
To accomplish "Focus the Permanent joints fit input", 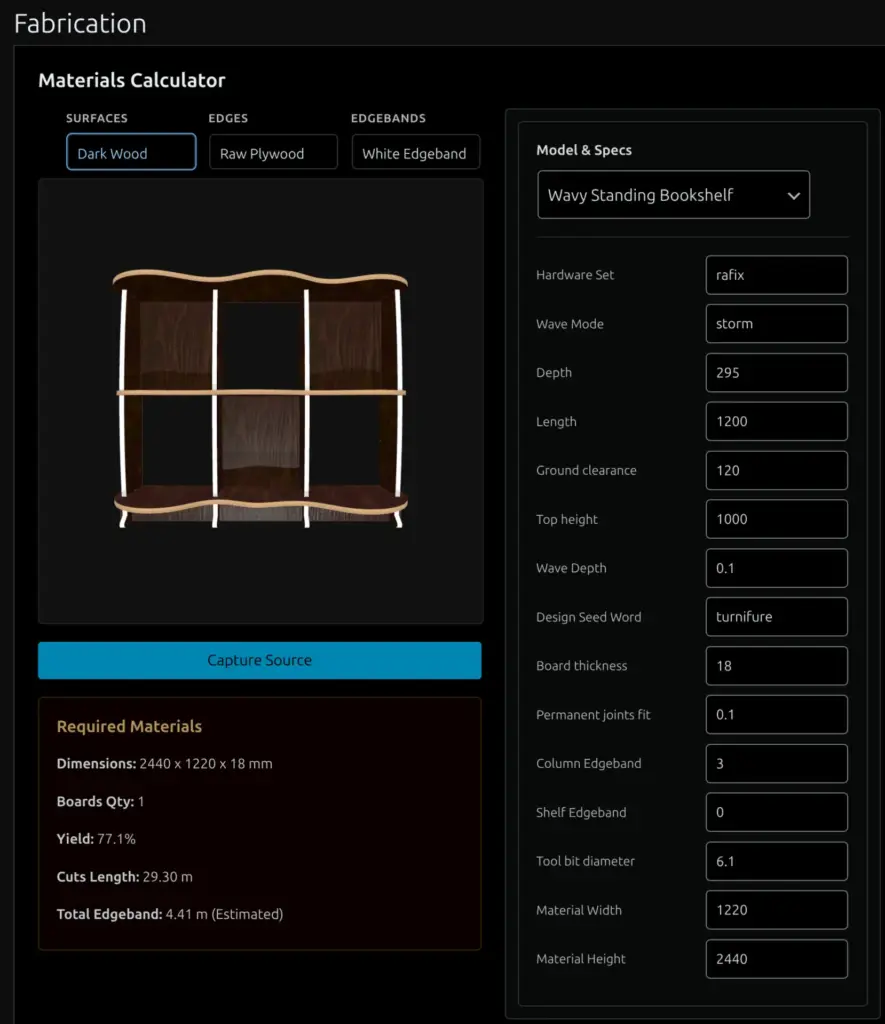I will point(777,714).
